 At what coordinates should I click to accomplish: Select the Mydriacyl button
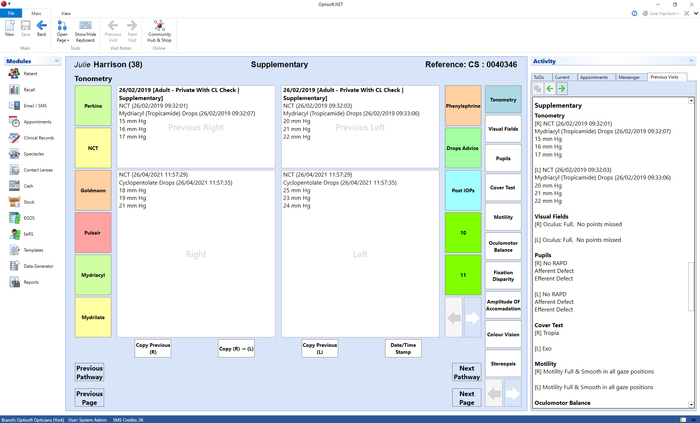93,275
